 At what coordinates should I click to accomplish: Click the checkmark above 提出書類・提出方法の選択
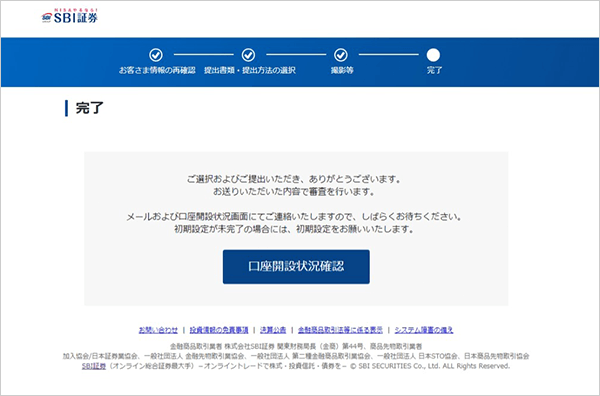tap(248, 55)
